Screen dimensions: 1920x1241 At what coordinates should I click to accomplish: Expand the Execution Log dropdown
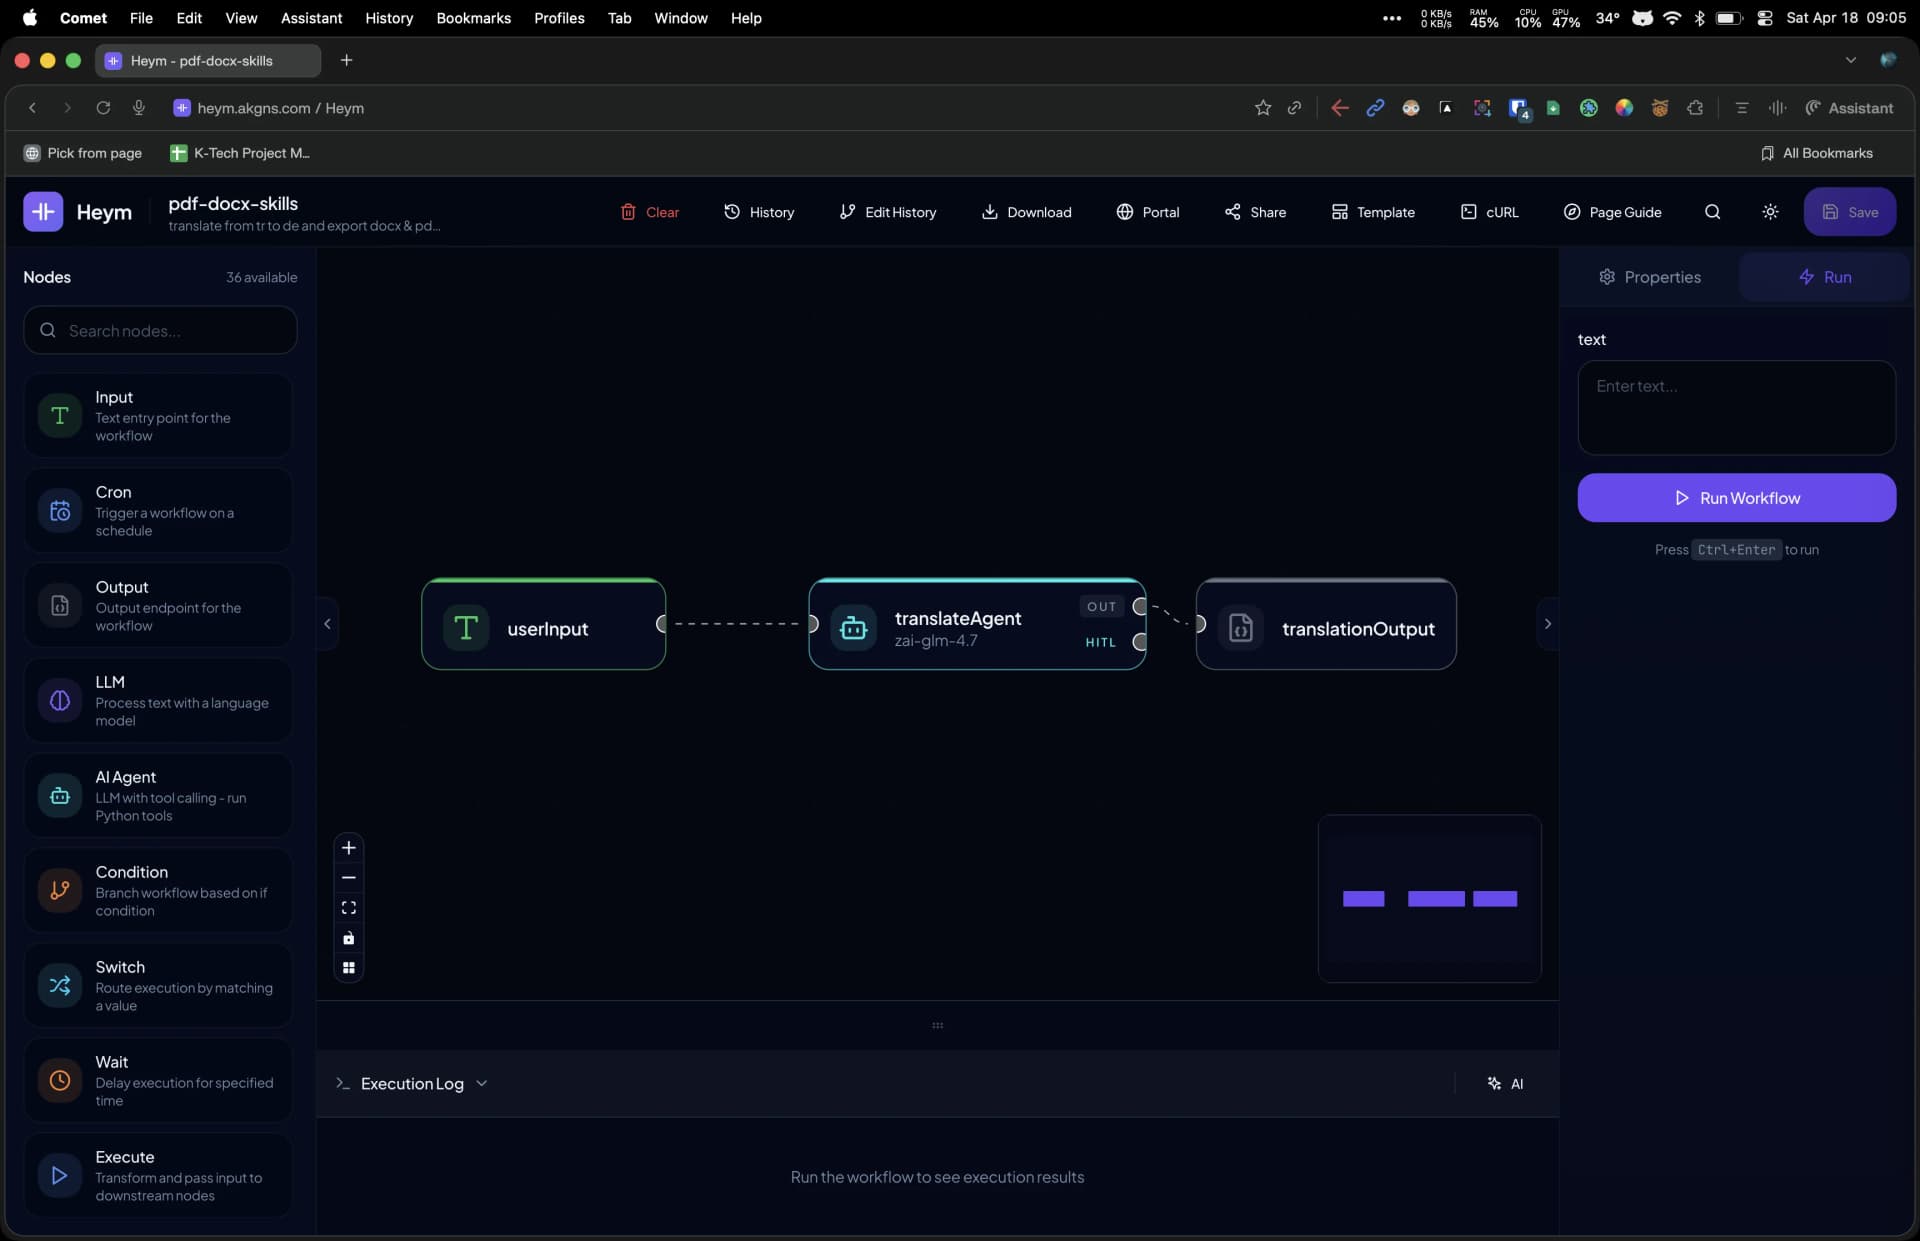coord(481,1083)
